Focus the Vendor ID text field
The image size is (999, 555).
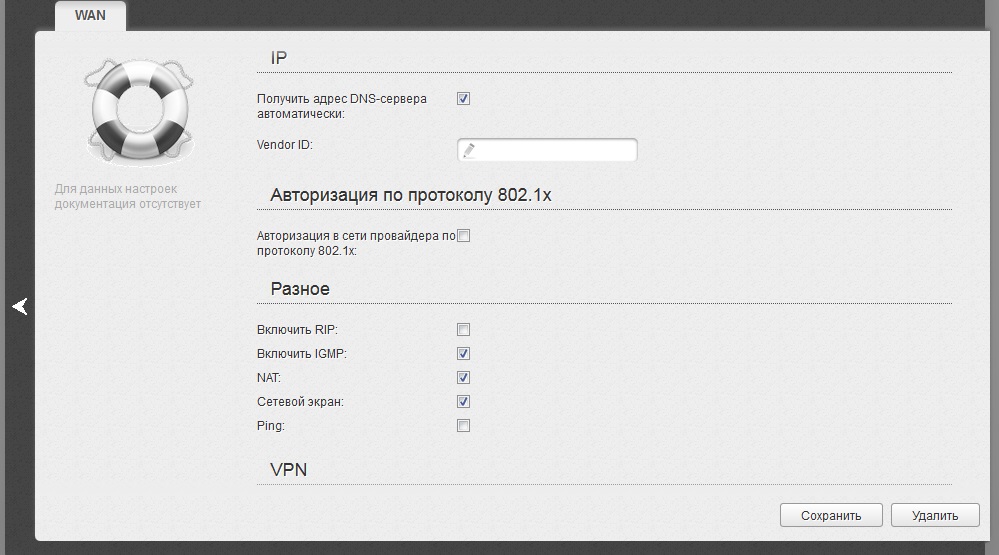click(547, 150)
